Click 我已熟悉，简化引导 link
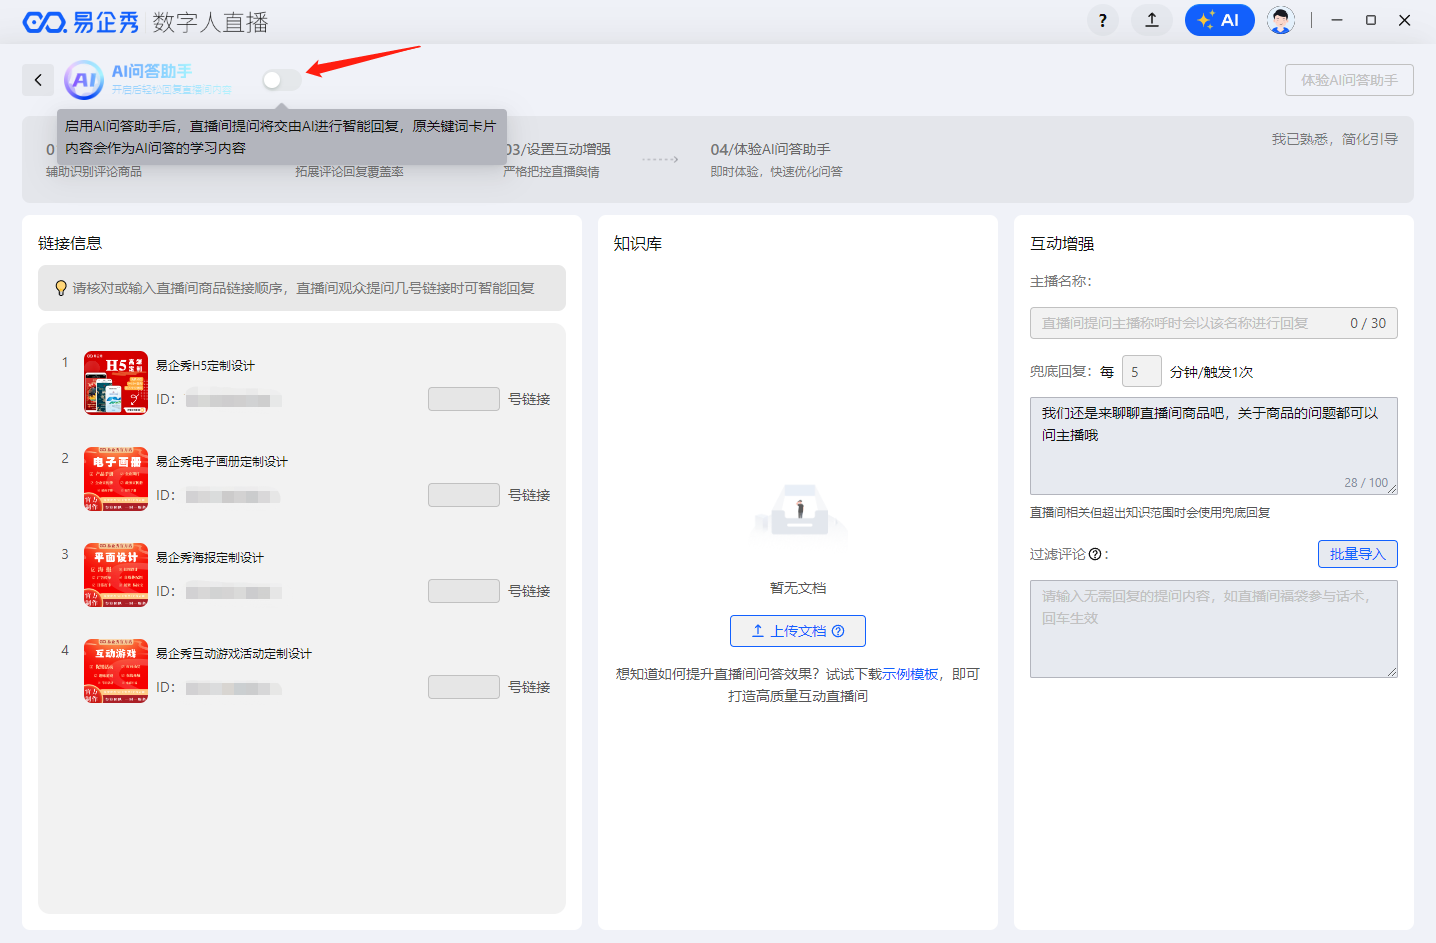 pyautogui.click(x=1334, y=139)
